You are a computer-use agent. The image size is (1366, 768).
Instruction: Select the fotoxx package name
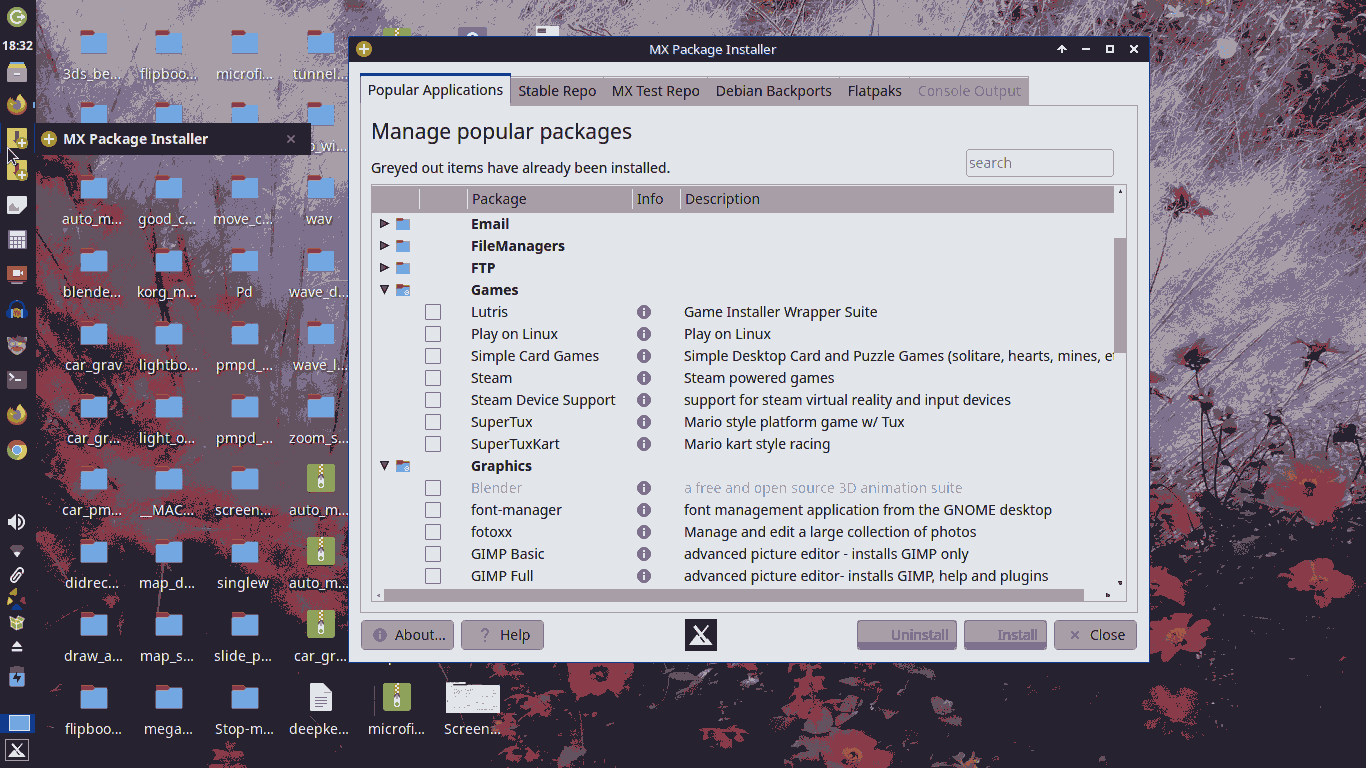pyautogui.click(x=491, y=532)
